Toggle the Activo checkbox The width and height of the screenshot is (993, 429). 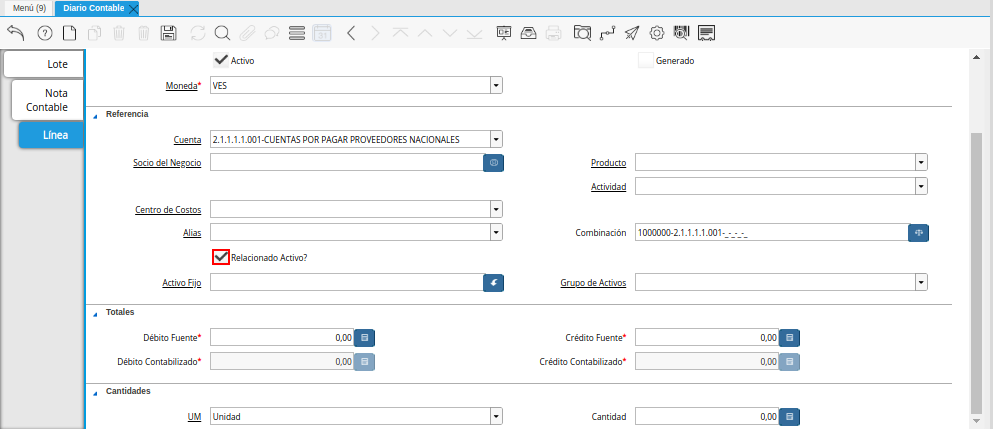pyautogui.click(x=221, y=60)
